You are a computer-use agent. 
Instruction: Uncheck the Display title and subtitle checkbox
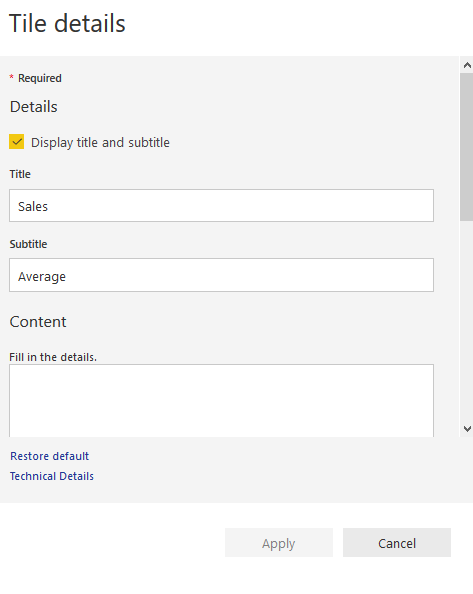click(17, 142)
